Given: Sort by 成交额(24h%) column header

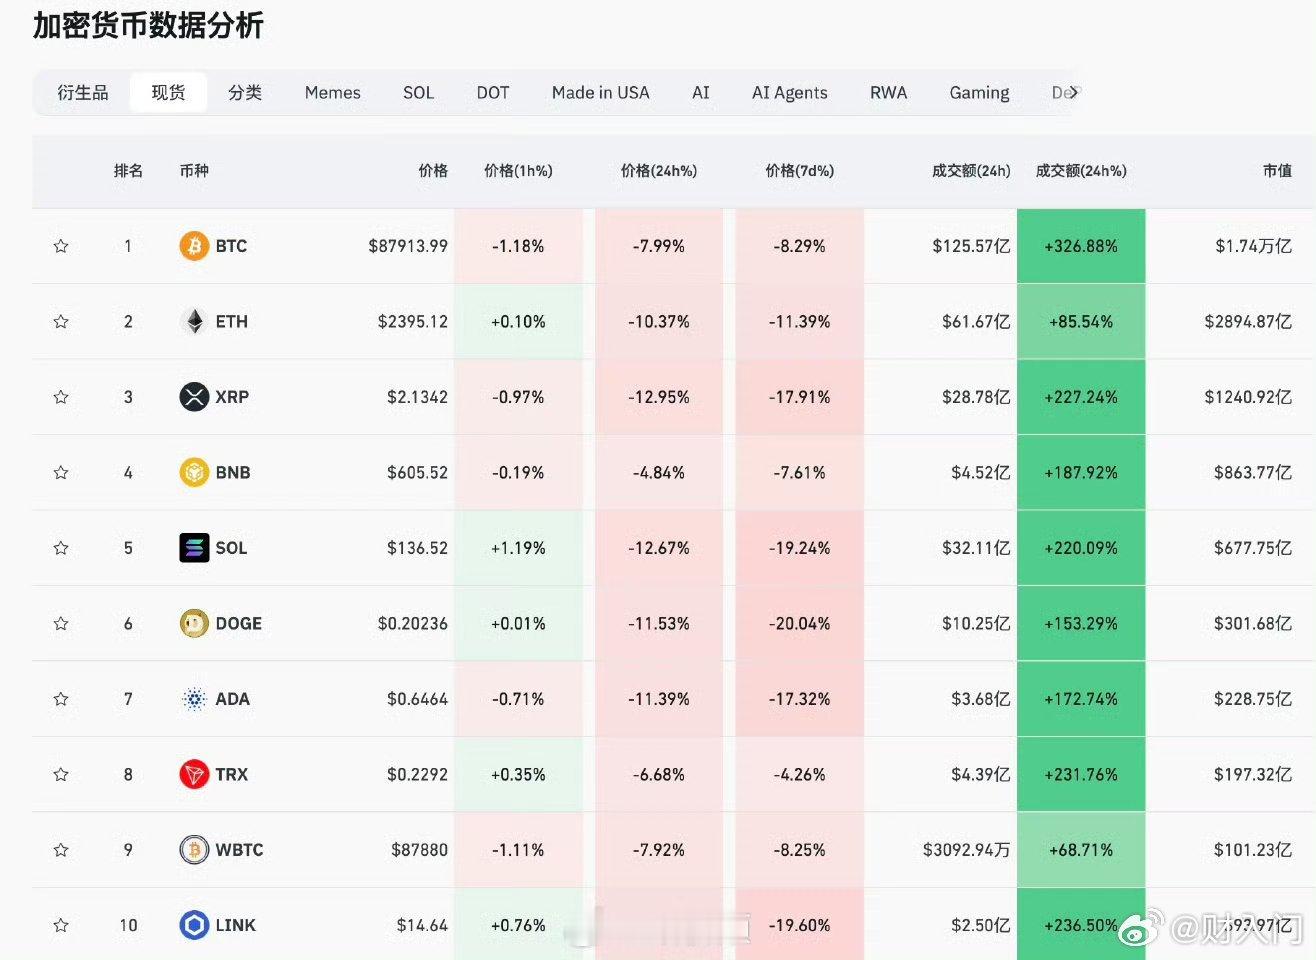Looking at the screenshot, I should click(1081, 171).
